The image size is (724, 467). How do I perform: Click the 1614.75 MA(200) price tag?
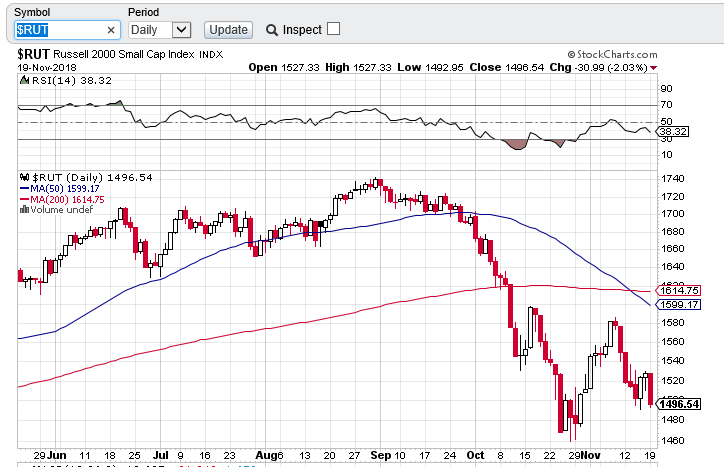(x=678, y=291)
